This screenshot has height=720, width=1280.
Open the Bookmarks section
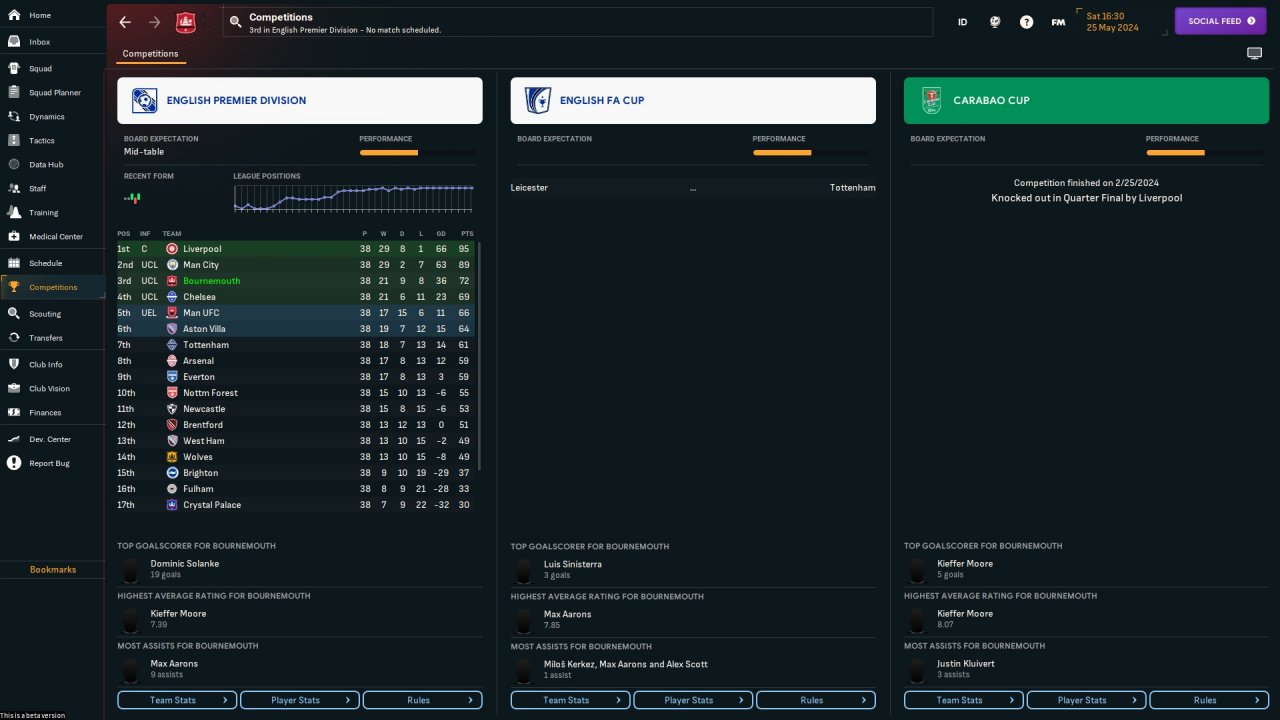tap(53, 570)
